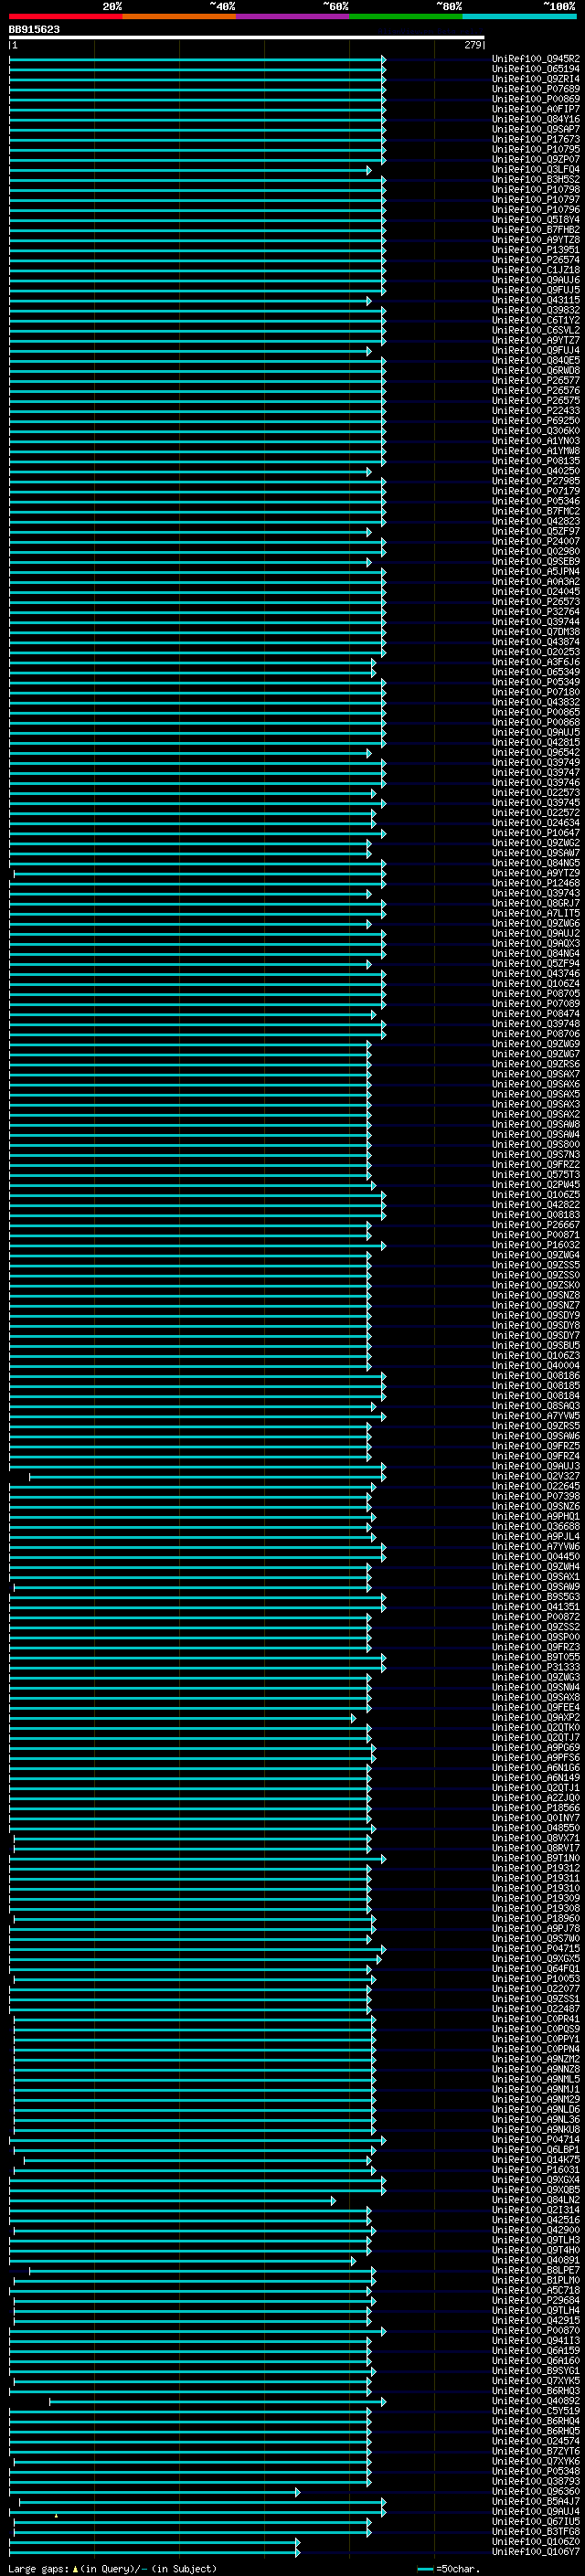Select hit label UniRef100_P69250

[536, 421]
